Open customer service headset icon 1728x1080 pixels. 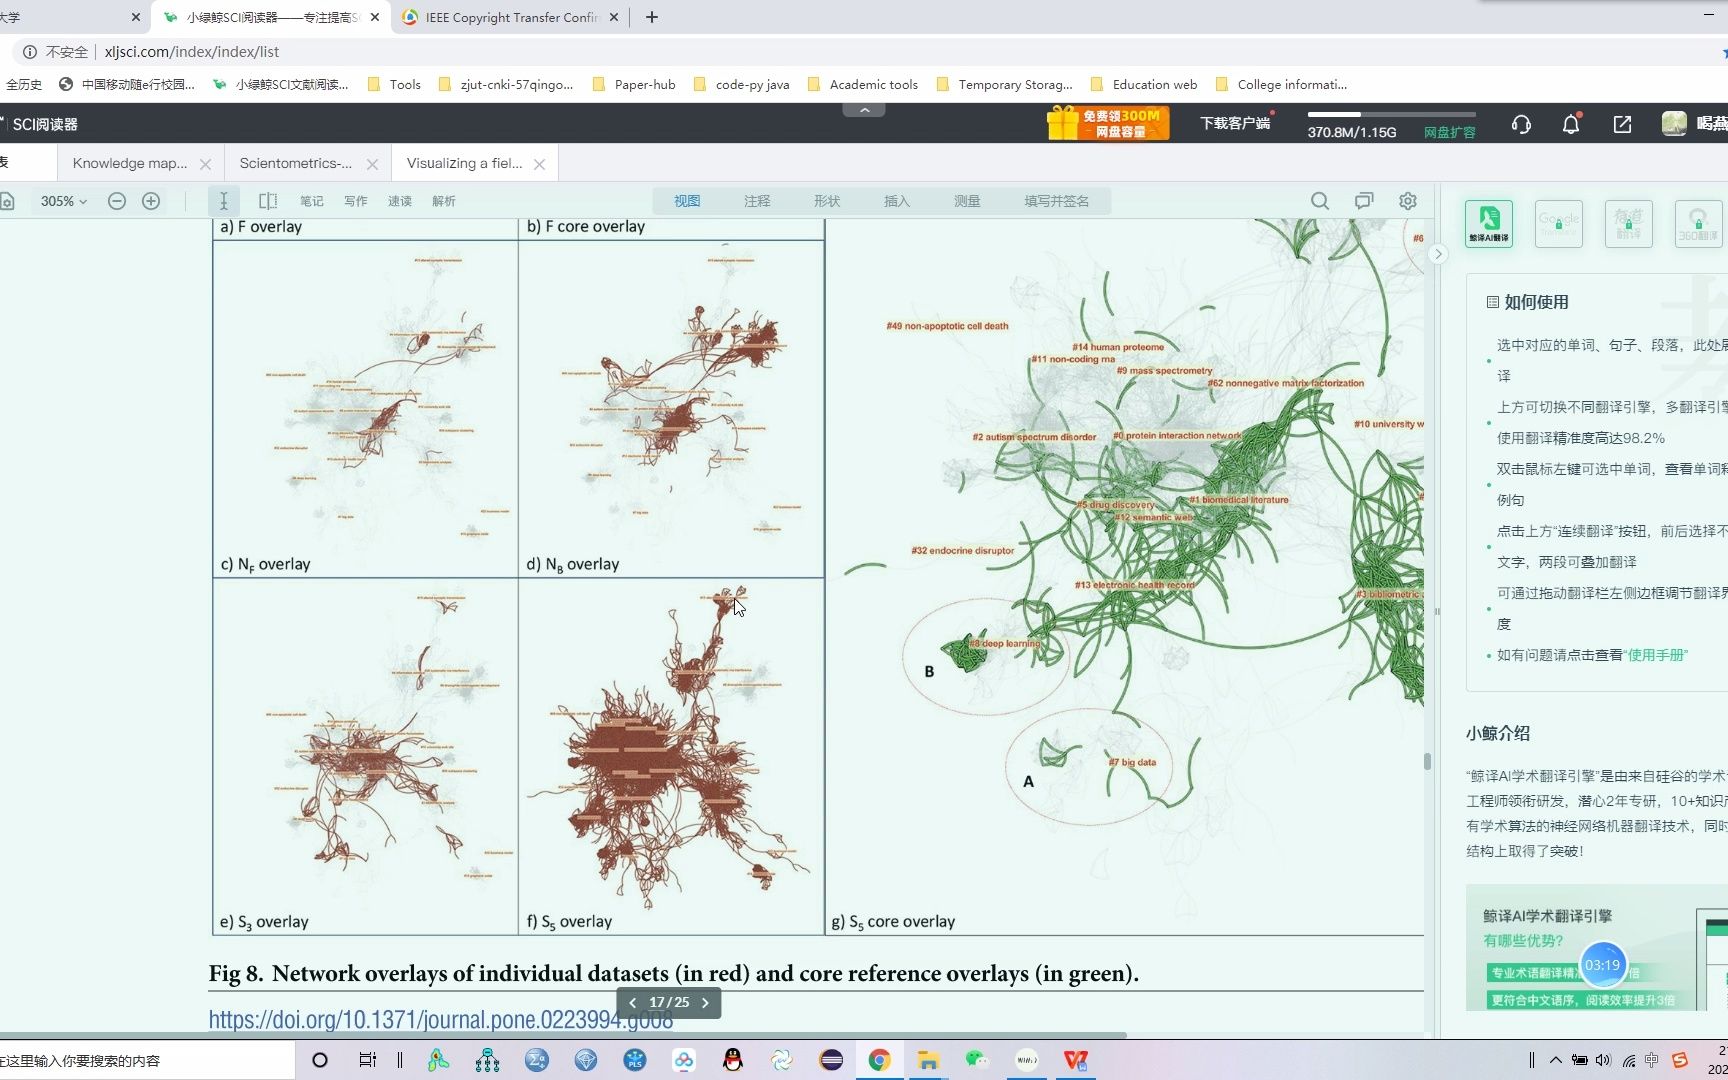tap(1521, 124)
